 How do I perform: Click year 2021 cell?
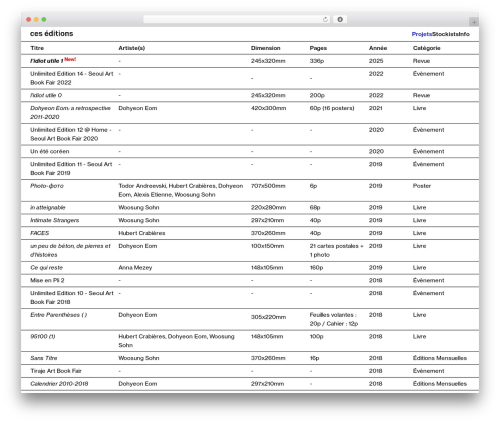[375, 108]
